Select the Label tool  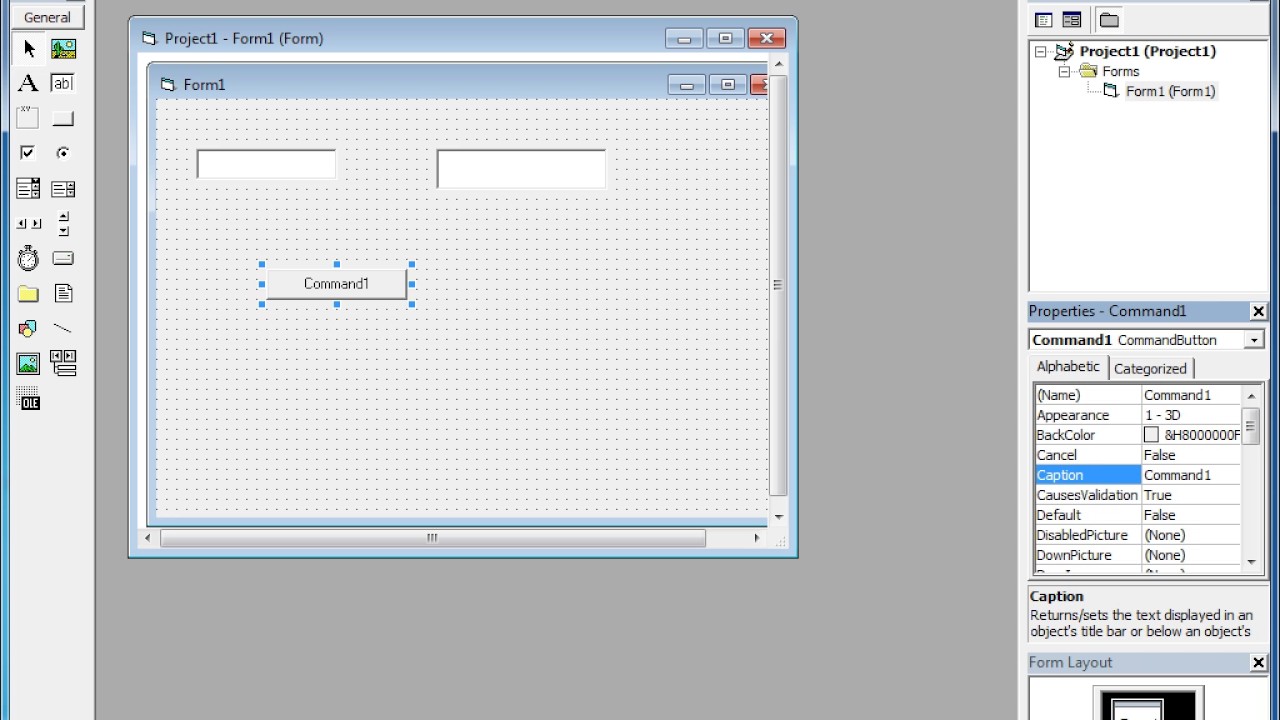28,83
